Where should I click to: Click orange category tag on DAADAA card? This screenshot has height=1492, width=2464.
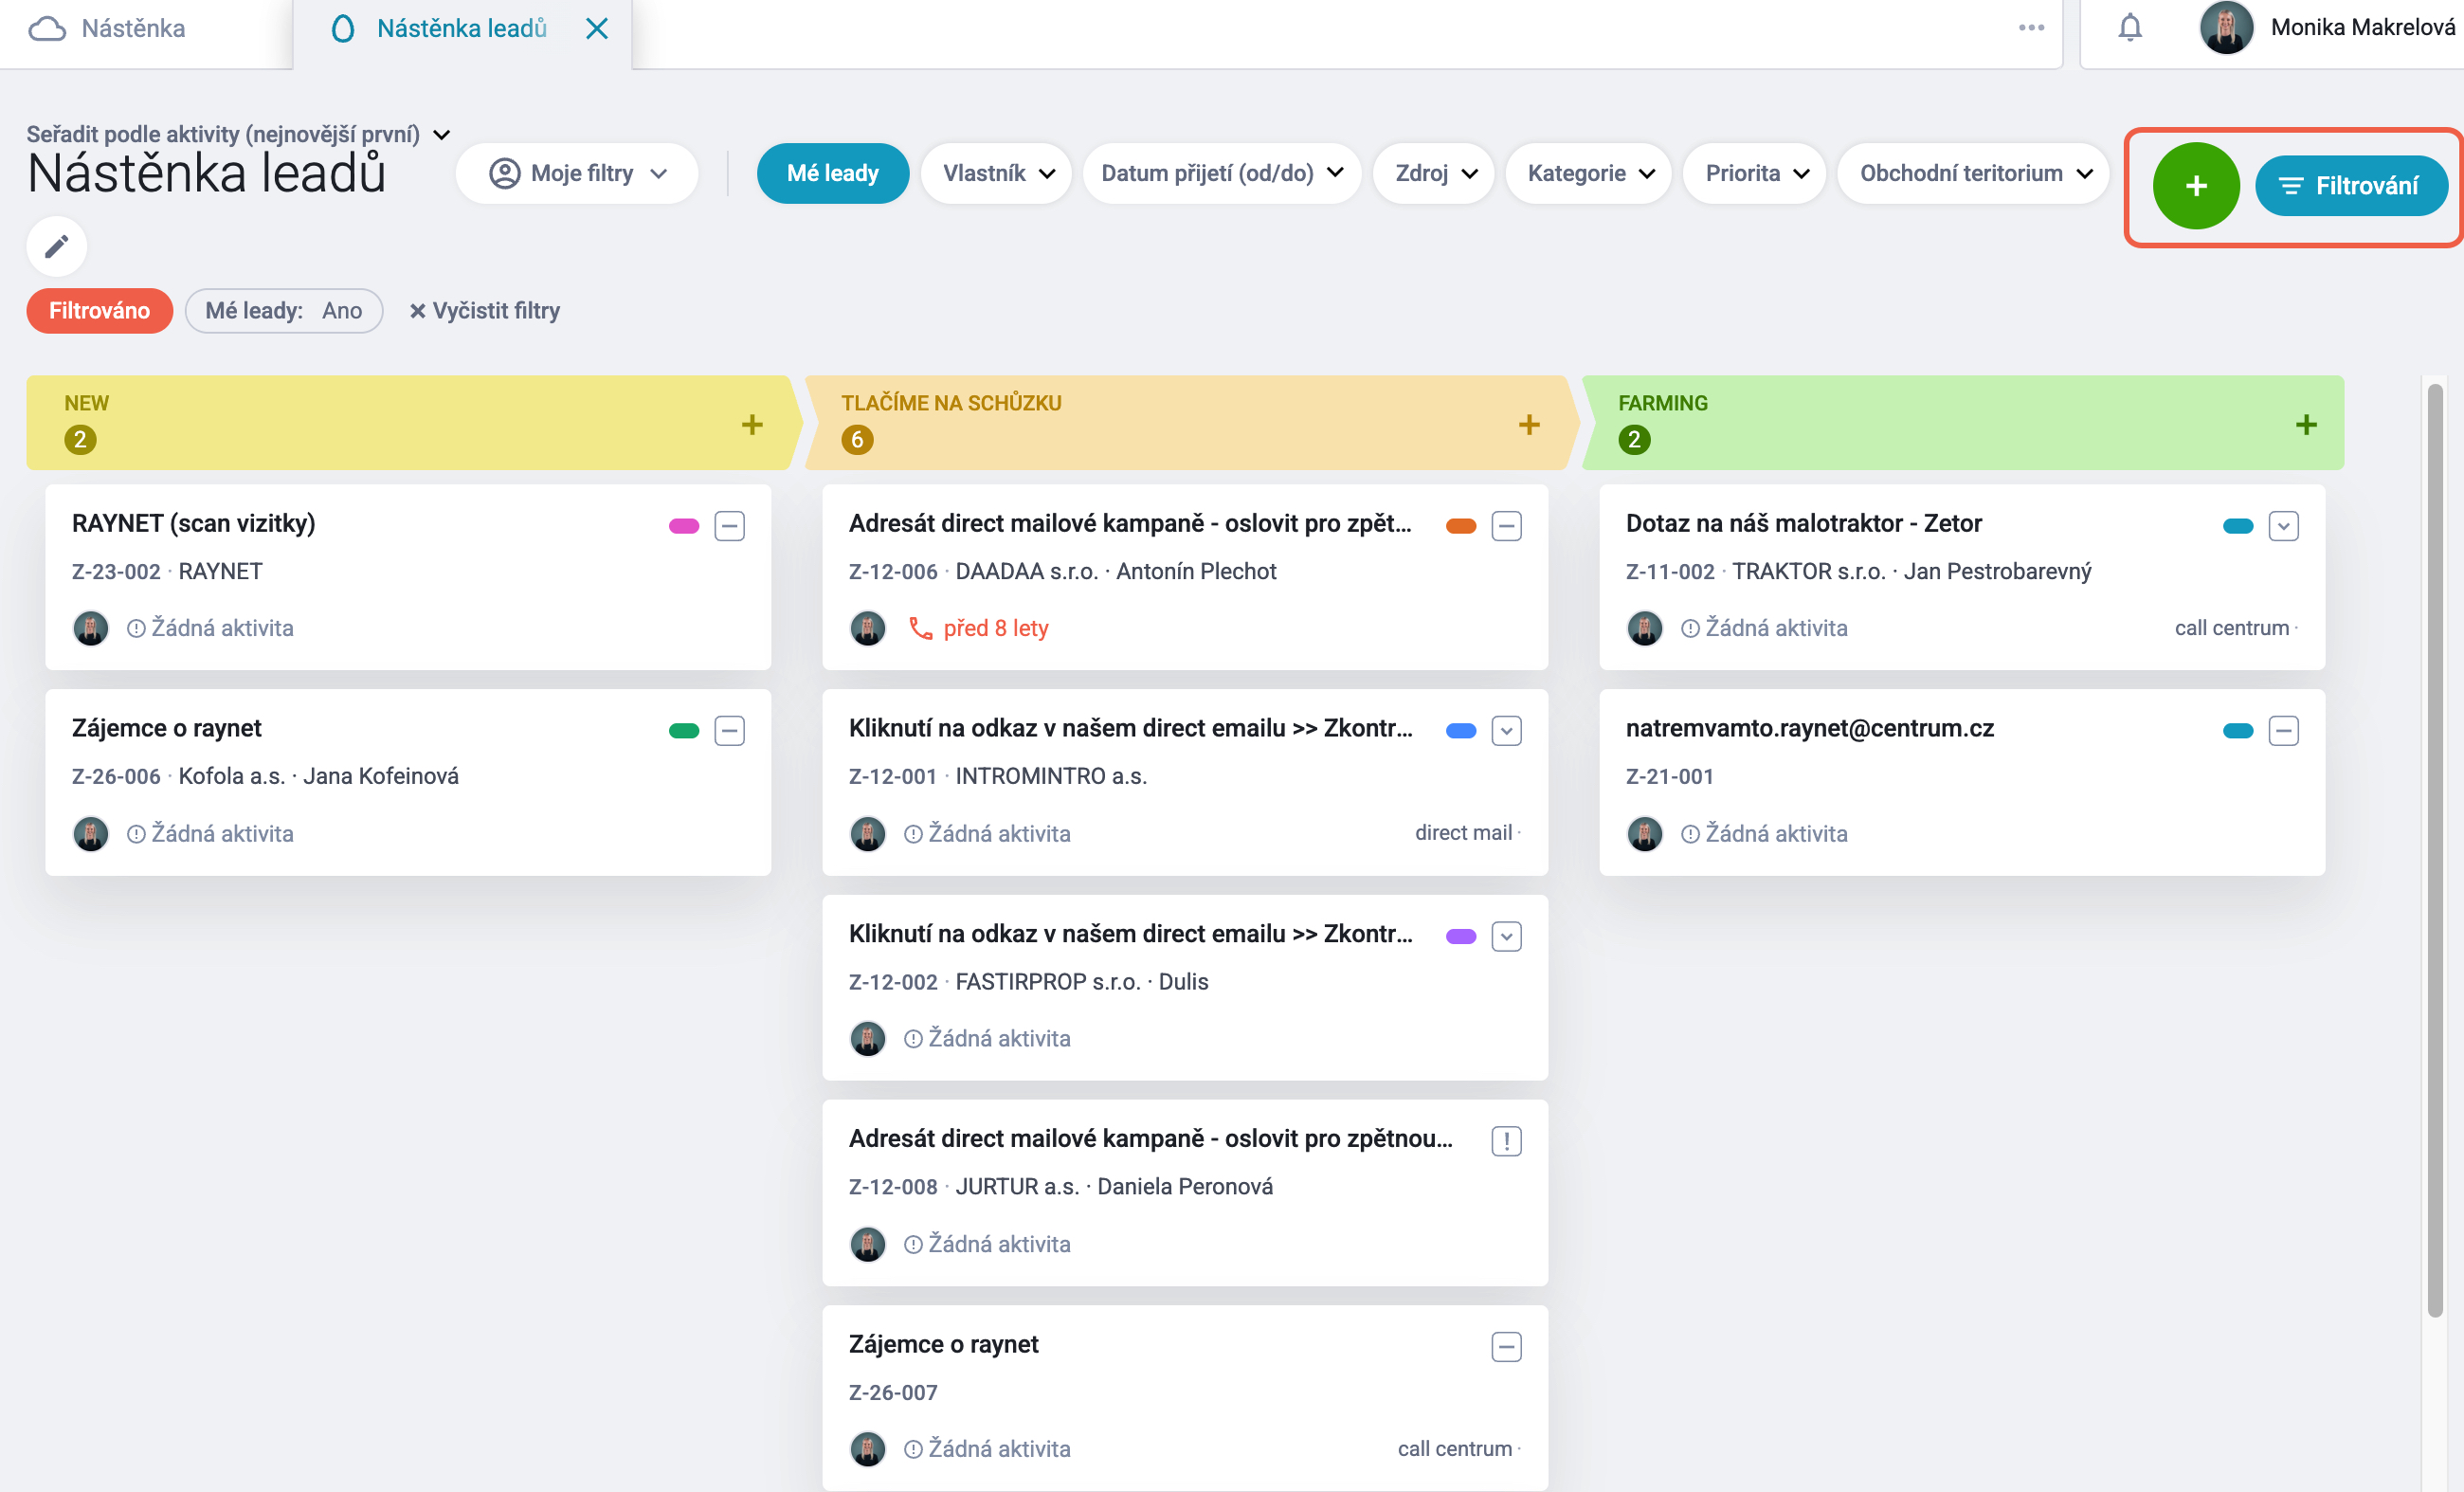[x=1461, y=526]
